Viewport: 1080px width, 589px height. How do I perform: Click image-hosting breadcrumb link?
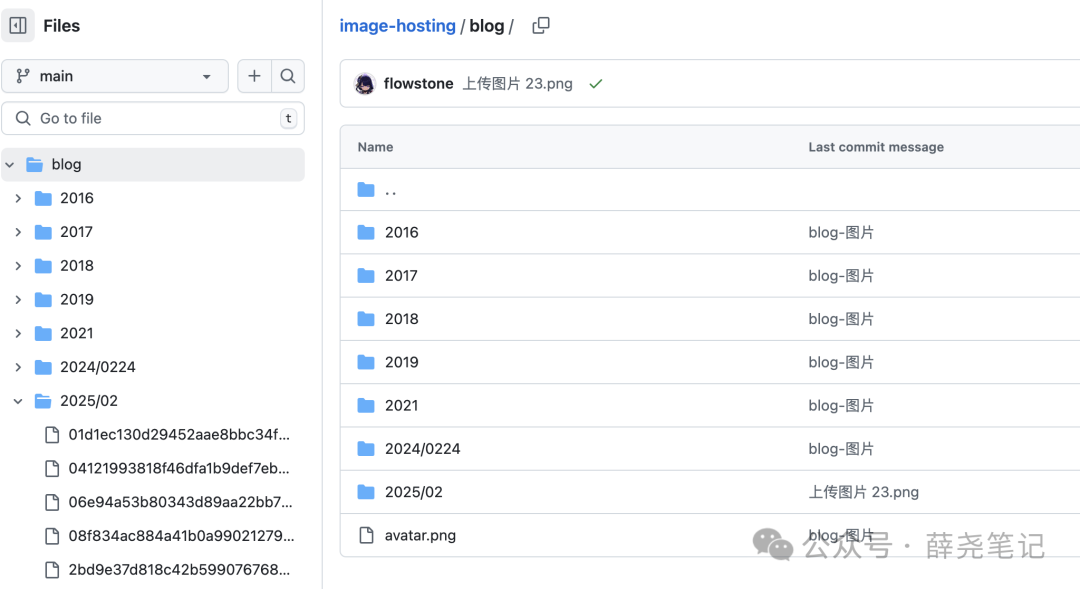click(x=397, y=26)
